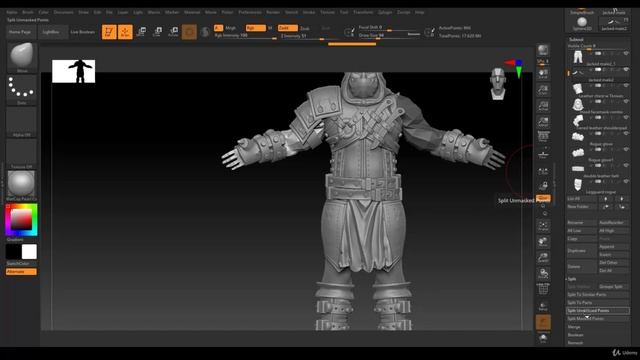Toggle Rgb paint mode
The height and width of the screenshot is (360, 640).
click(x=256, y=28)
